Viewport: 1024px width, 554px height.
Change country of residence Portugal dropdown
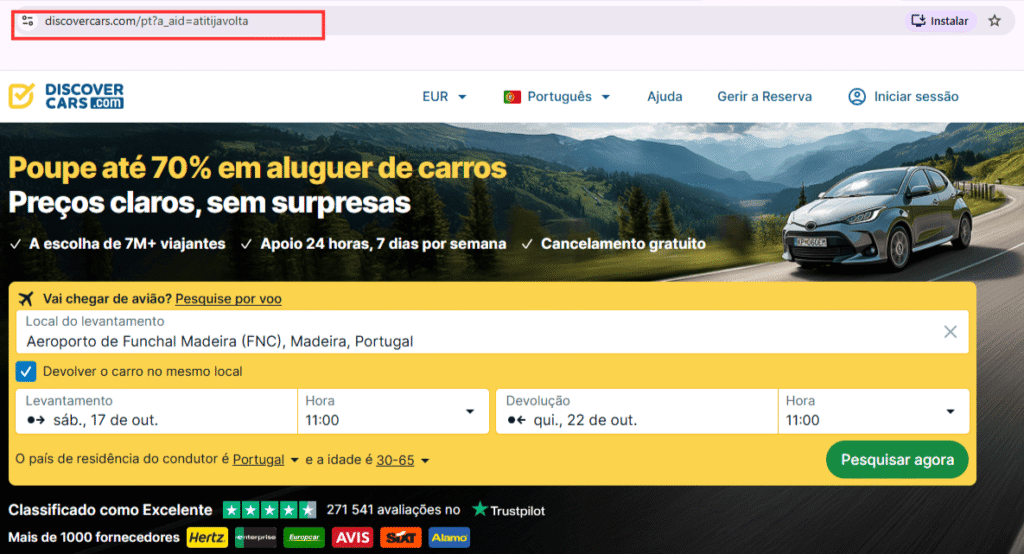point(265,460)
